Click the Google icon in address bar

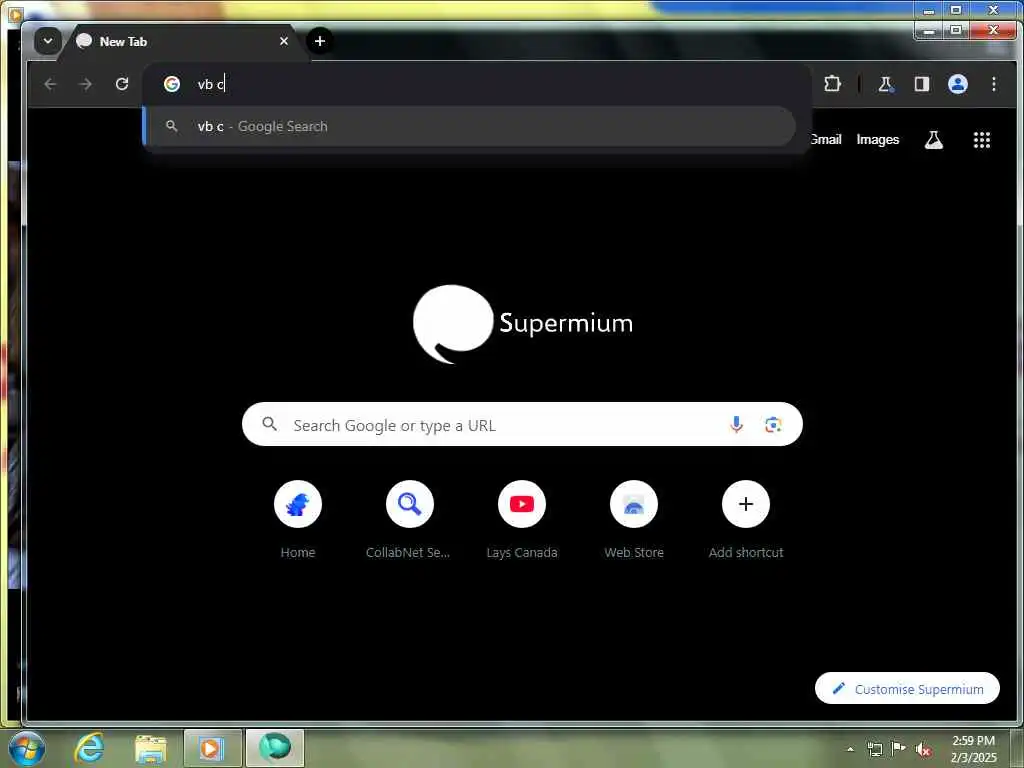[172, 84]
